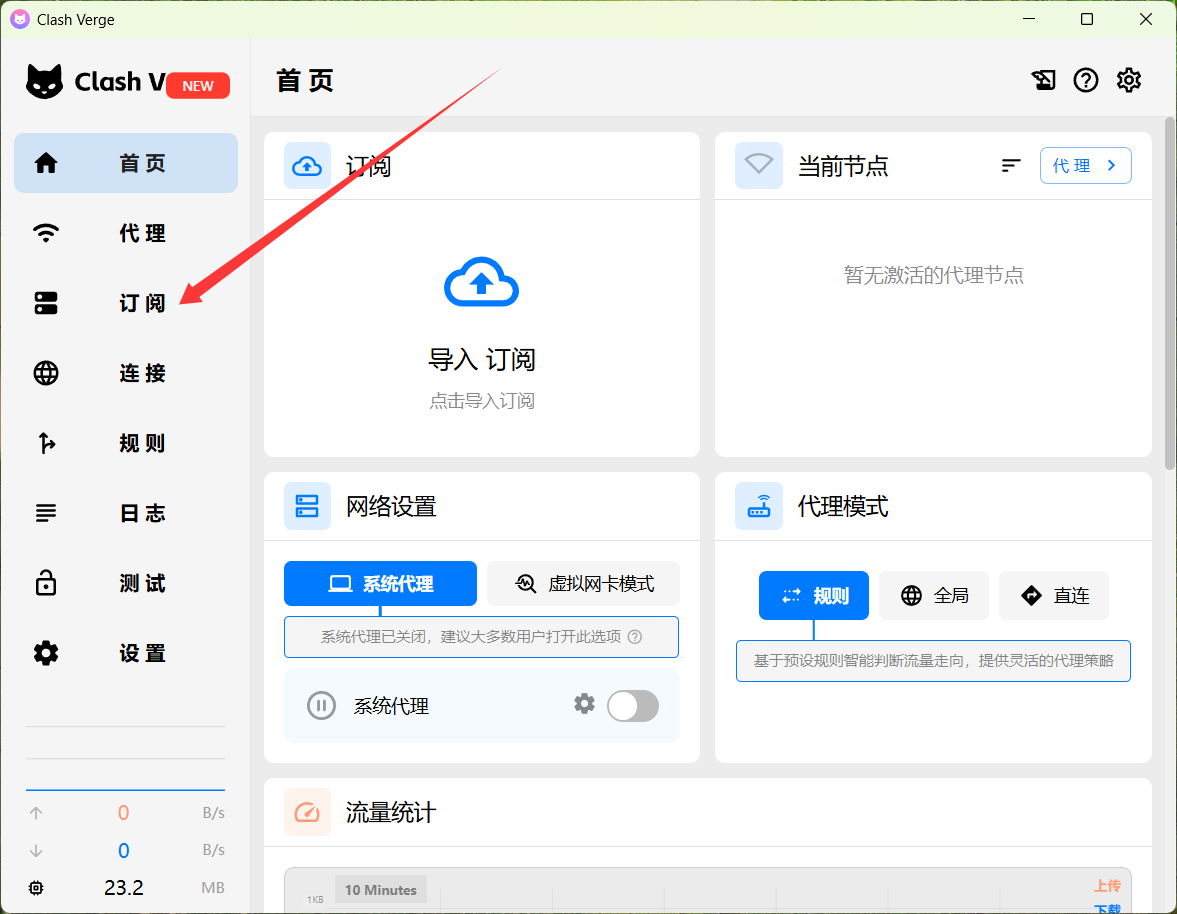Switch to 虚拟网卡模式 tab

pyautogui.click(x=584, y=584)
